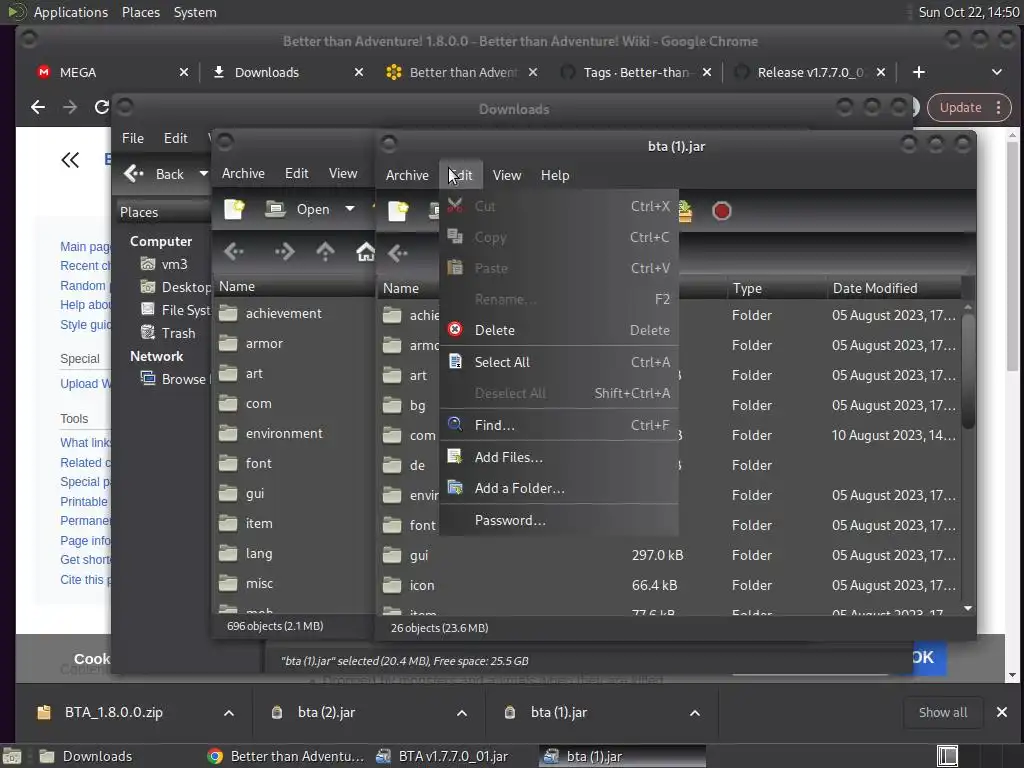Open Applications menu in top panel
This screenshot has height=768, width=1024.
[x=71, y=12]
